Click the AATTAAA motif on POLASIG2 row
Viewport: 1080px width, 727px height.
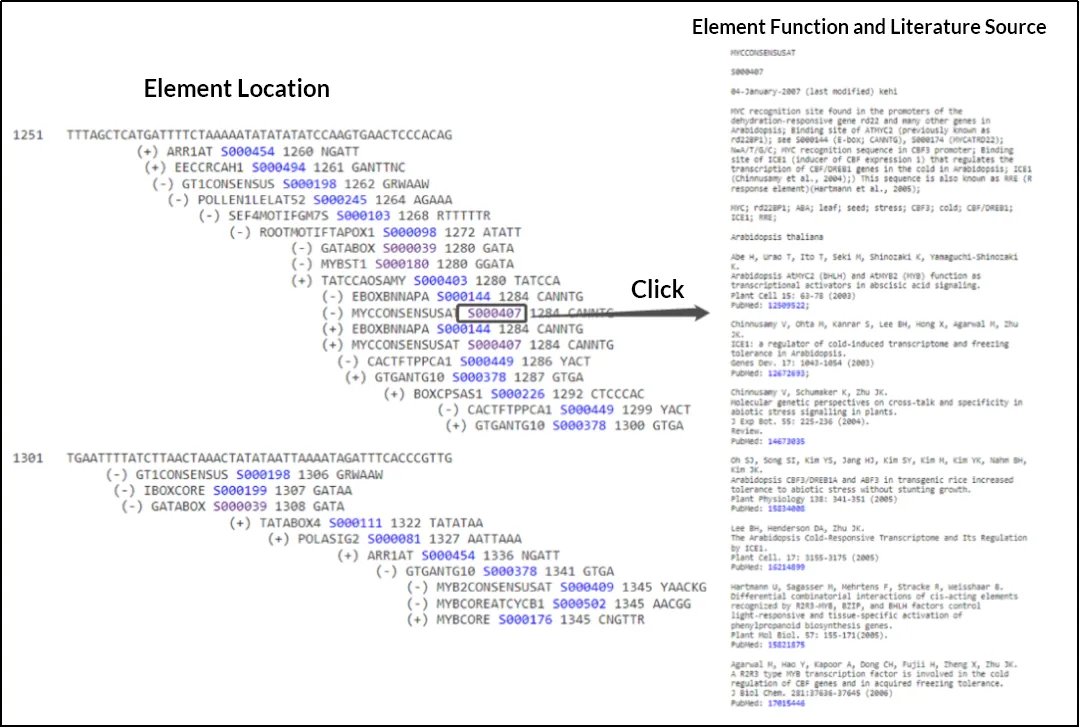click(494, 539)
